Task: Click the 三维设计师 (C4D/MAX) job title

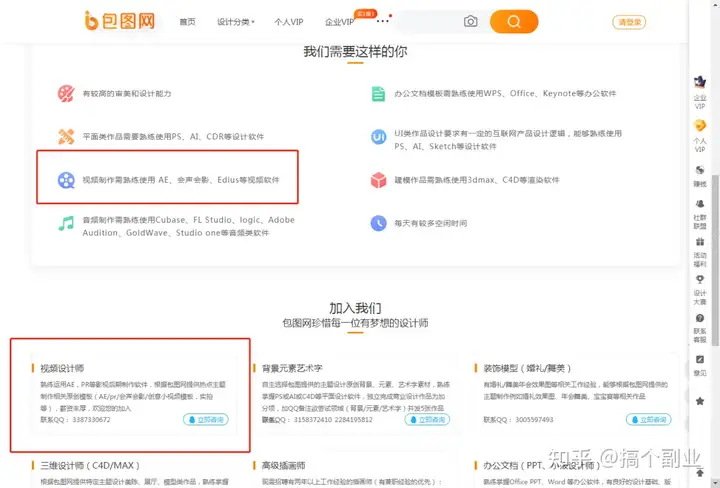Action: pyautogui.click(x=90, y=466)
